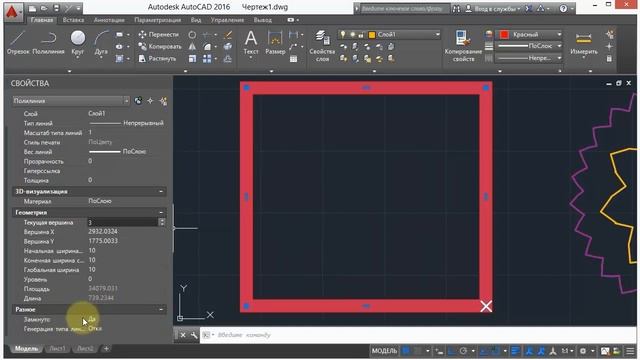This screenshot has height=360, width=640.
Task: Collapse the 3D-визуализация section
Action: pos(161,191)
